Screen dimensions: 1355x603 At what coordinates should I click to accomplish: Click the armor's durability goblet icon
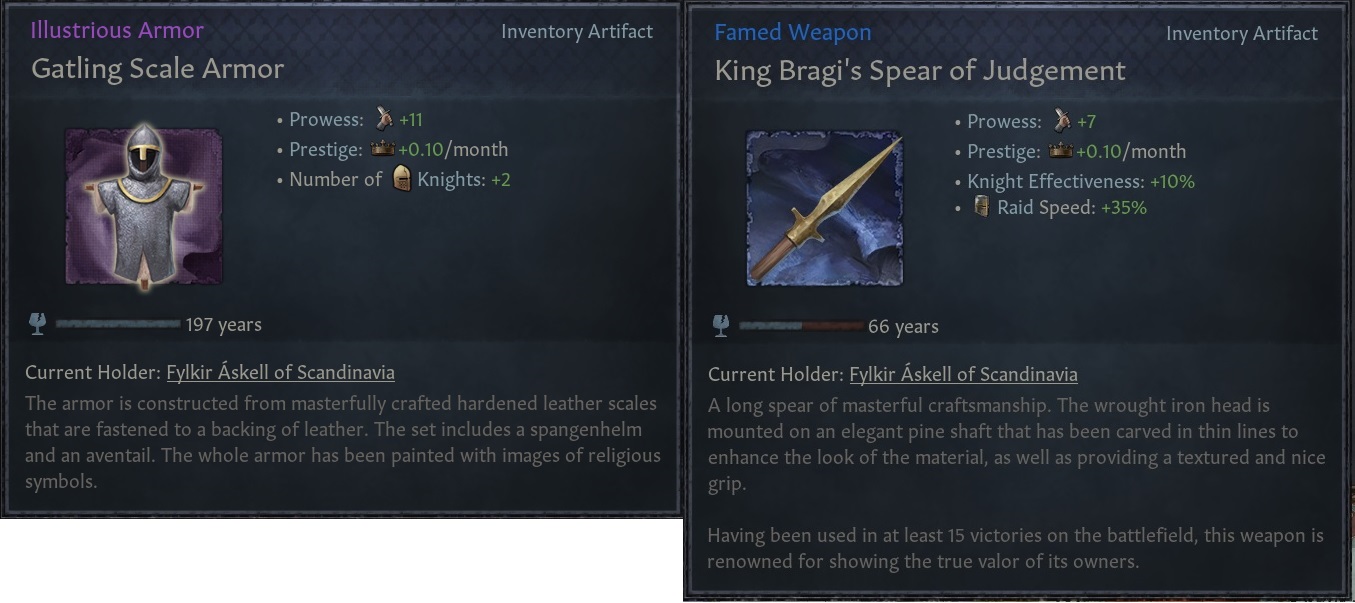(x=38, y=324)
